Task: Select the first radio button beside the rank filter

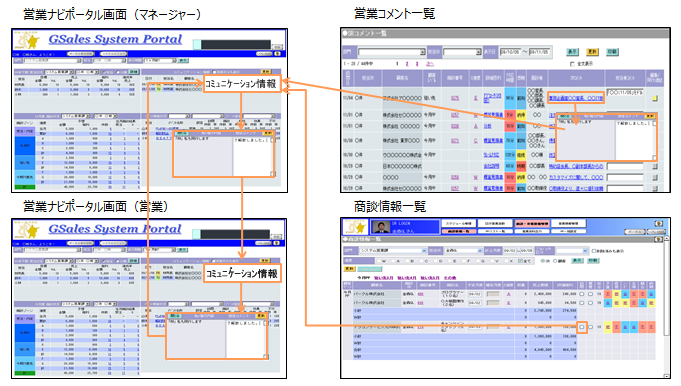Action: [542, 261]
